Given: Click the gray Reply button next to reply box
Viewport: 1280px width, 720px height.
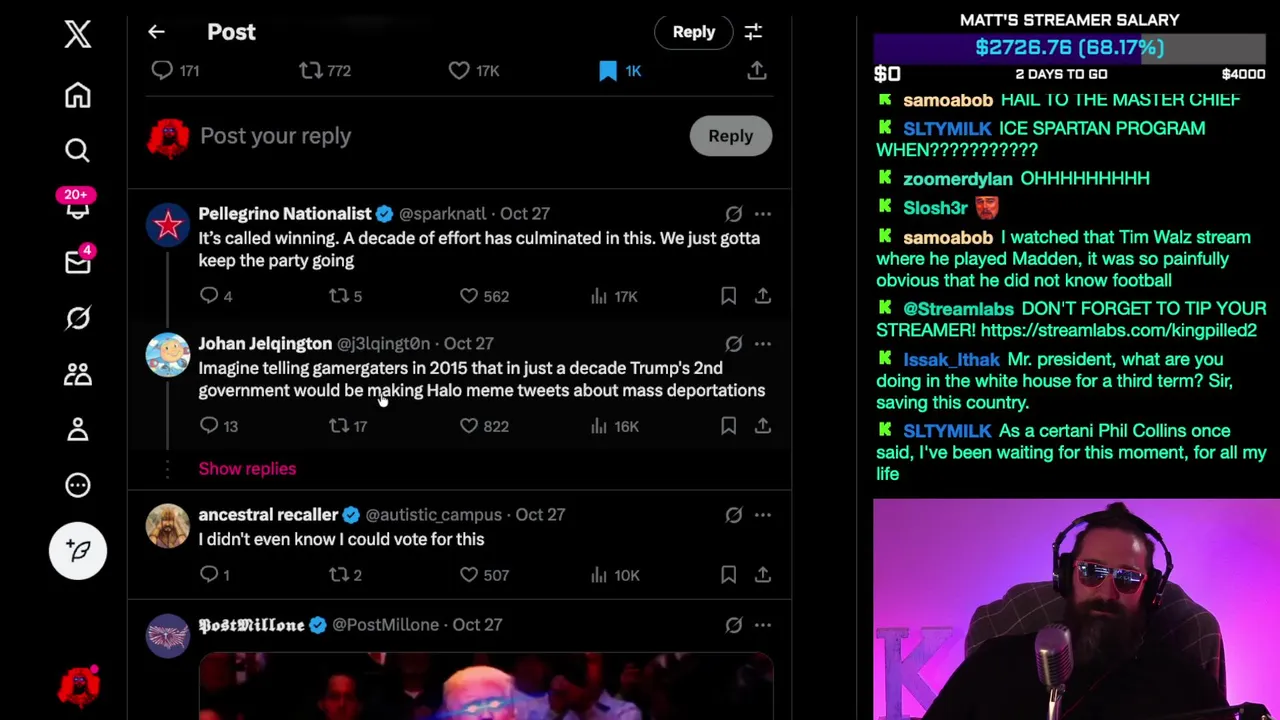Looking at the screenshot, I should (x=731, y=136).
